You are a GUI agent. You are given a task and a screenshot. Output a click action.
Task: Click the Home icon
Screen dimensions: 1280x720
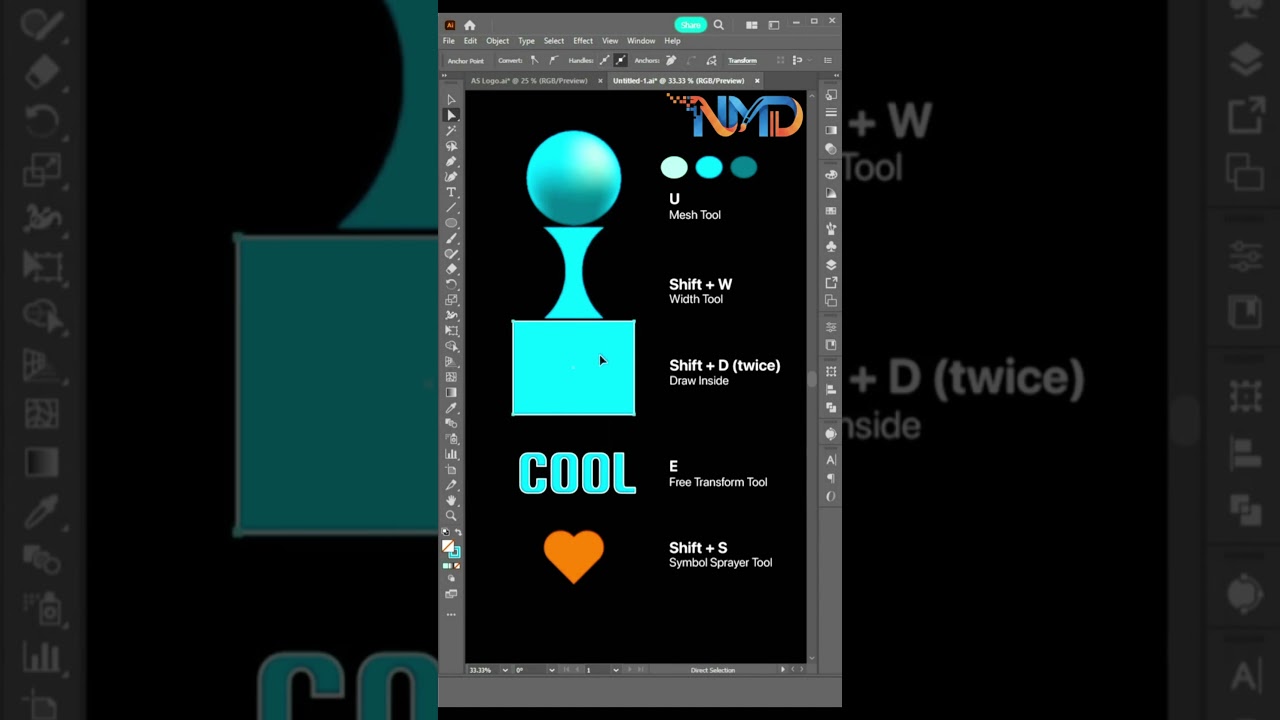point(470,25)
